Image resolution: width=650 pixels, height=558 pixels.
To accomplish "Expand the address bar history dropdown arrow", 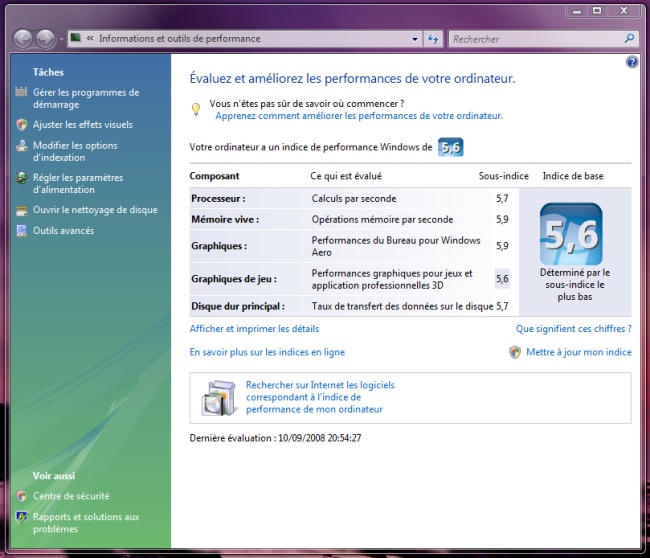I will pos(415,39).
